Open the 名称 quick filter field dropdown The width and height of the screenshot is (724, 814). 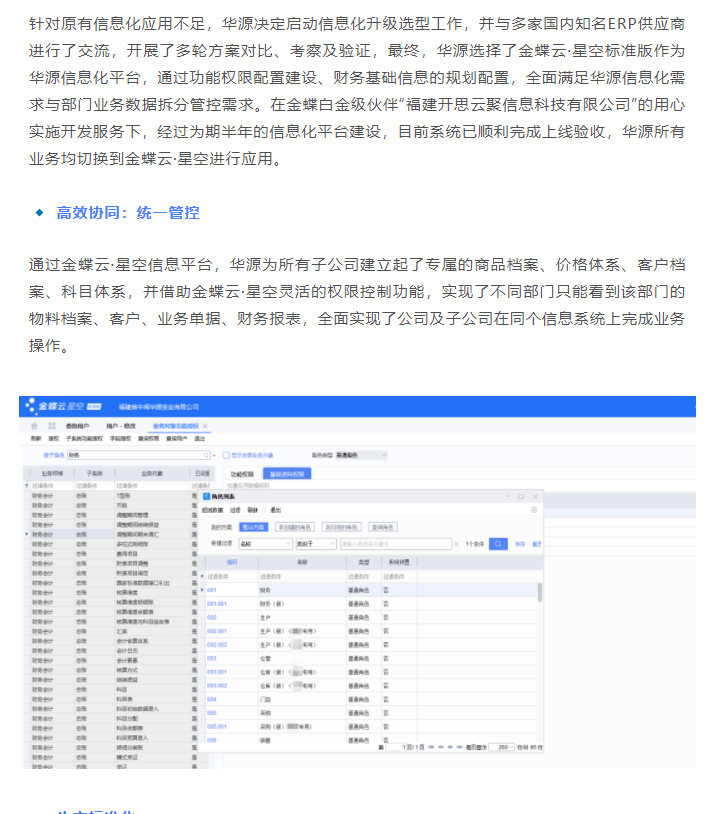coord(266,544)
